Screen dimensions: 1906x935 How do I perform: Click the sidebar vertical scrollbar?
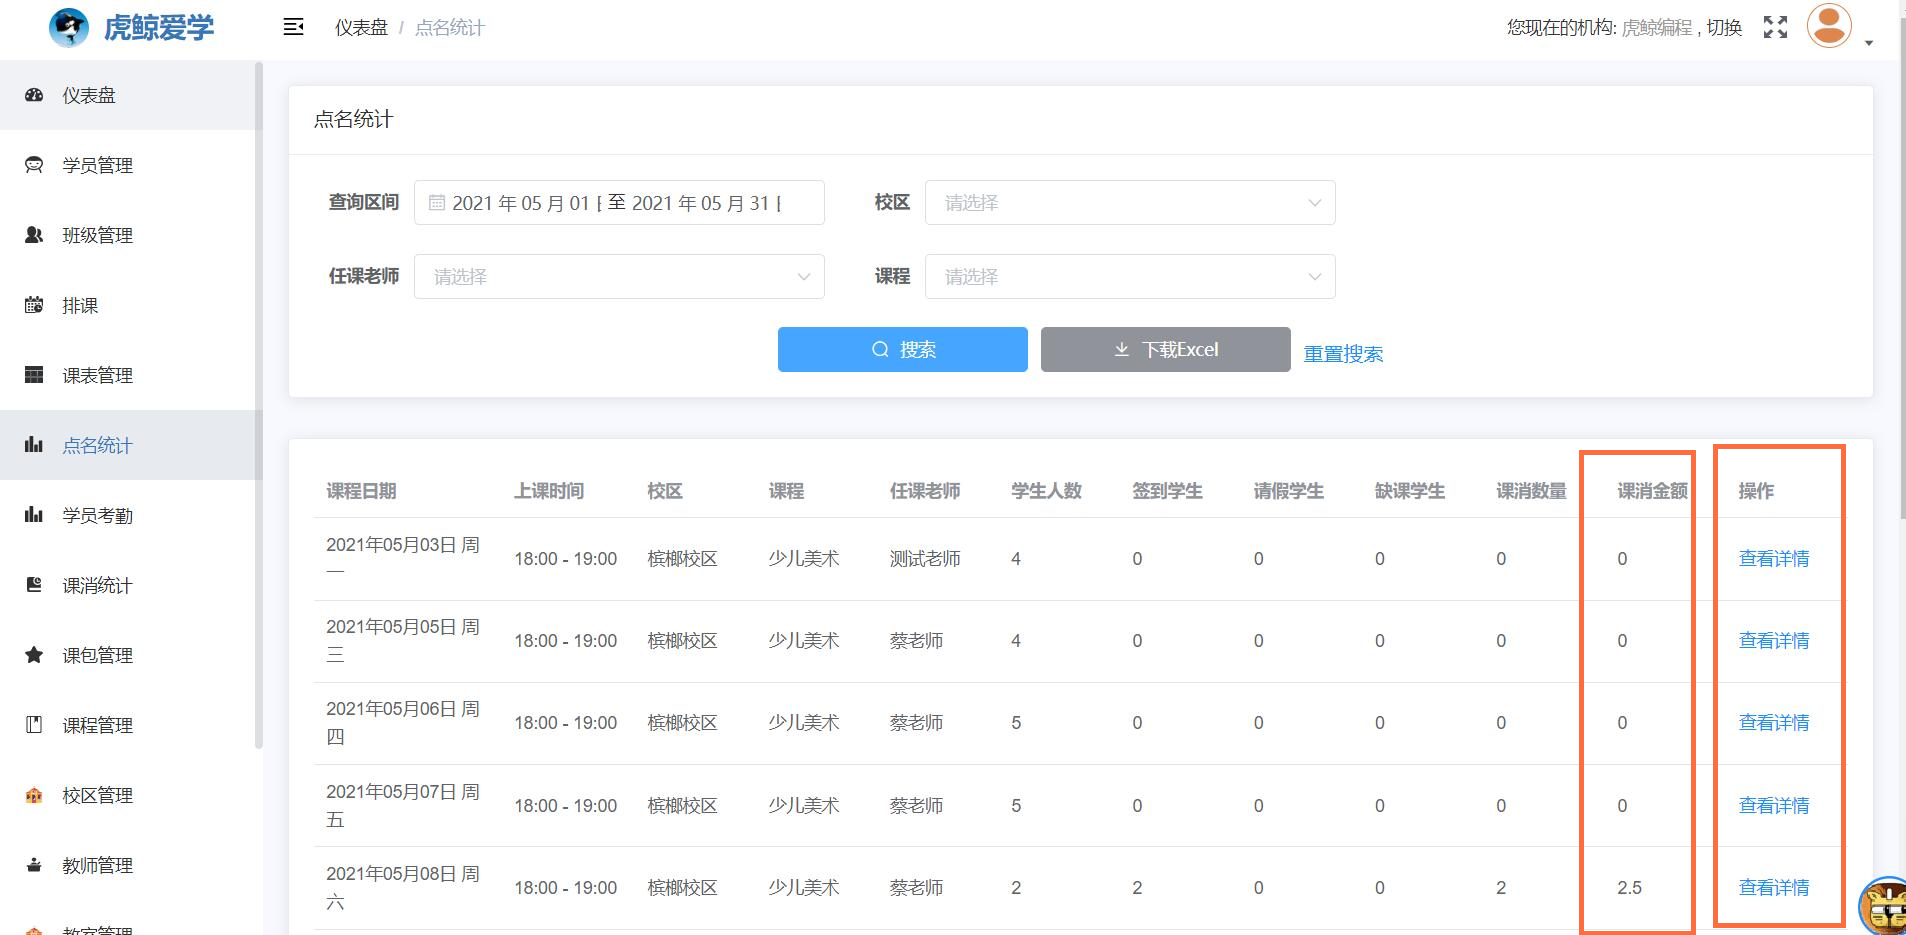[x=259, y=405]
